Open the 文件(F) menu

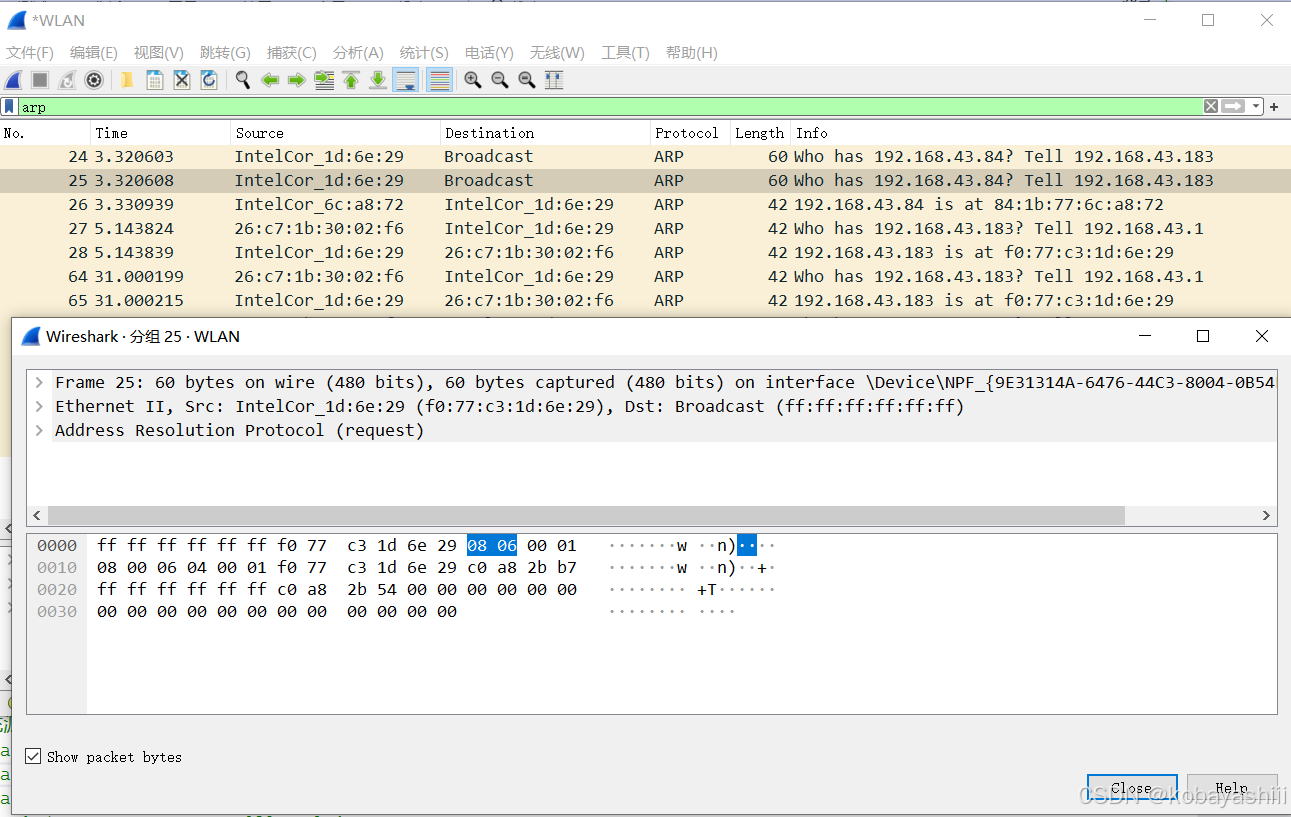click(30, 53)
